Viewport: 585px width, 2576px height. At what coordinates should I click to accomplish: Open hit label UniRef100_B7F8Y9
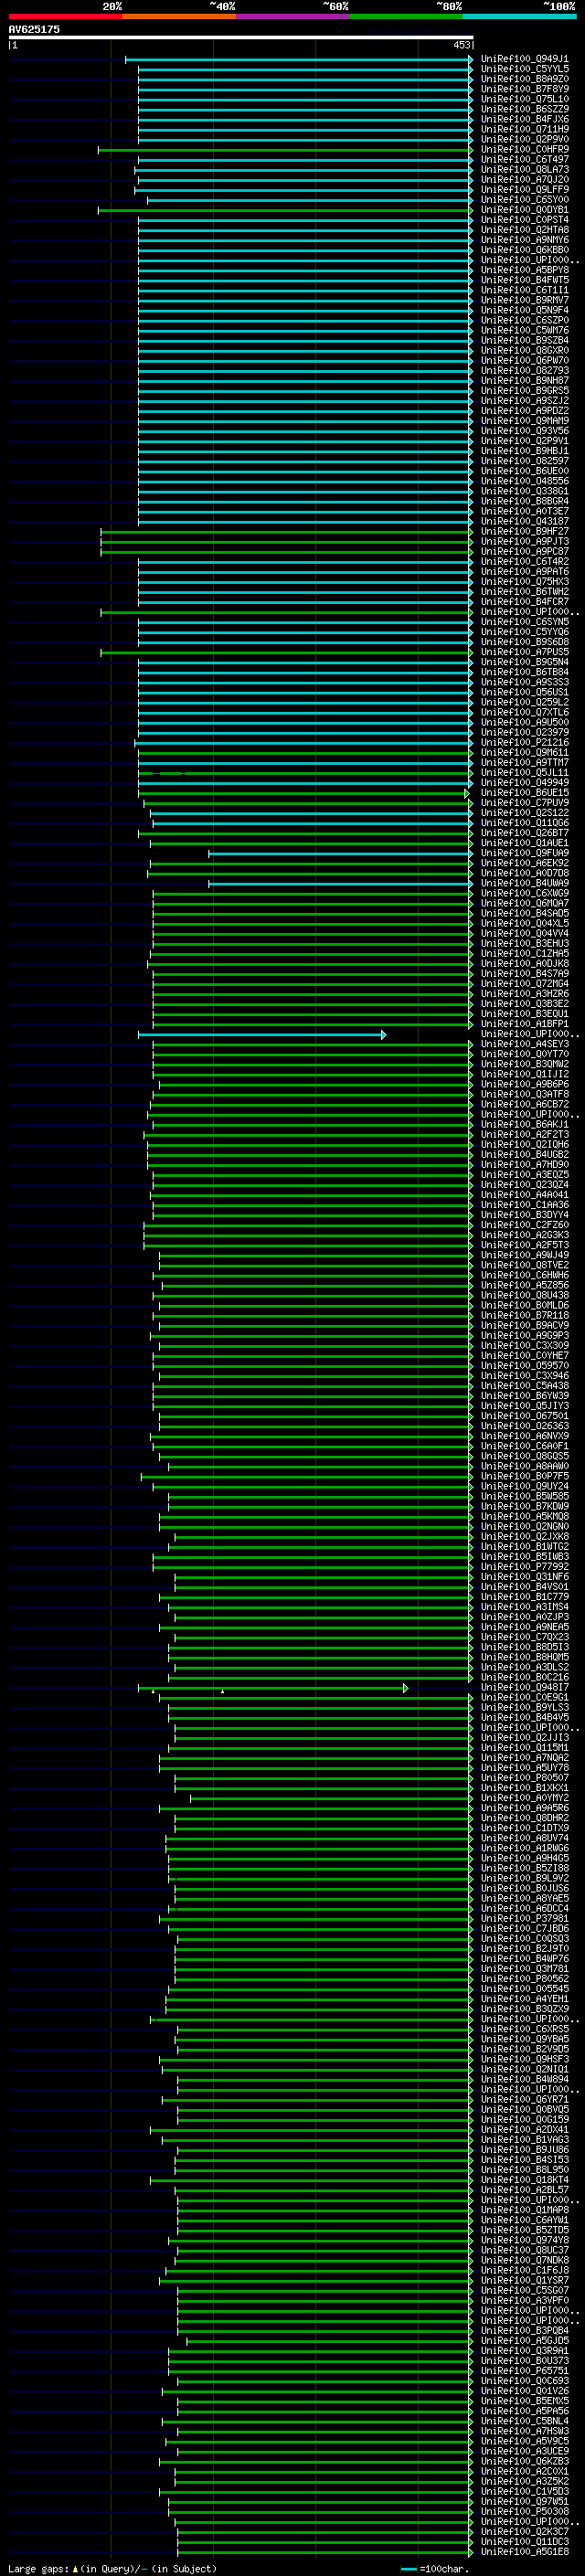coord(525,89)
